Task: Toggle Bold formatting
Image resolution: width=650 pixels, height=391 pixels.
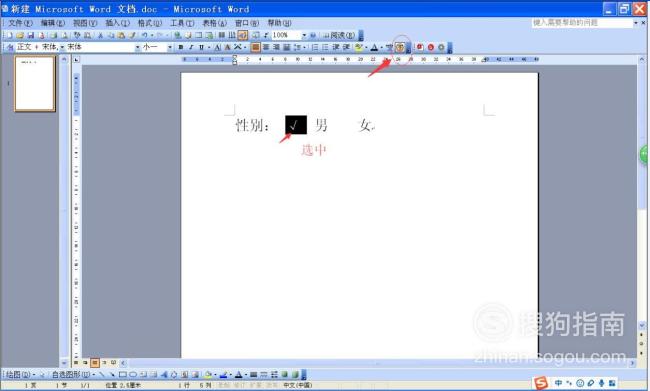Action: point(181,47)
